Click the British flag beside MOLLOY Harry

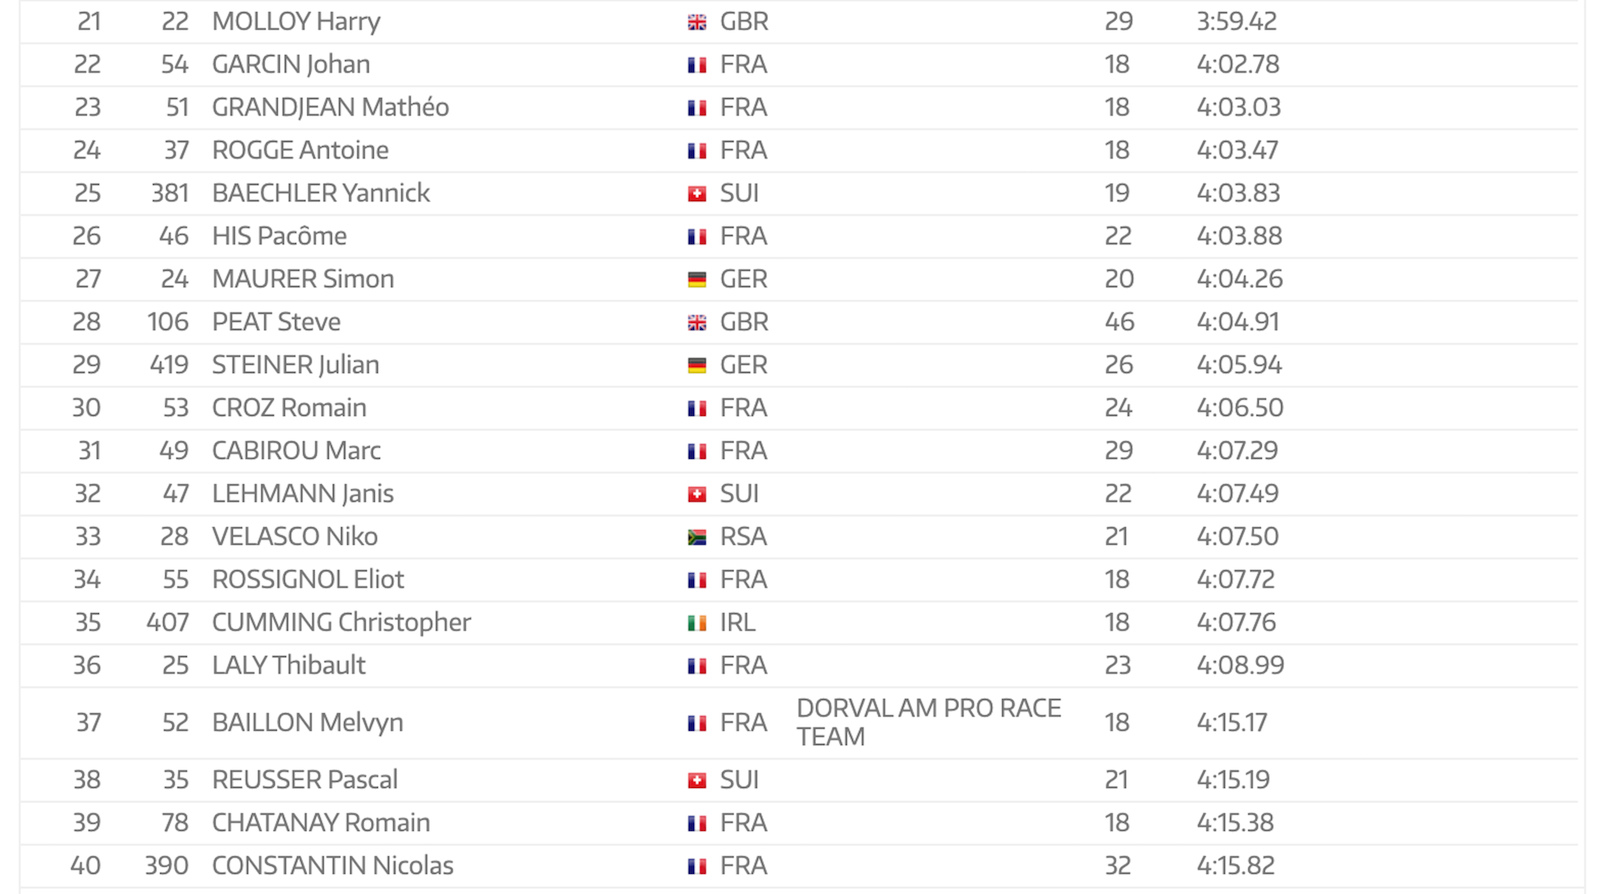(x=697, y=22)
